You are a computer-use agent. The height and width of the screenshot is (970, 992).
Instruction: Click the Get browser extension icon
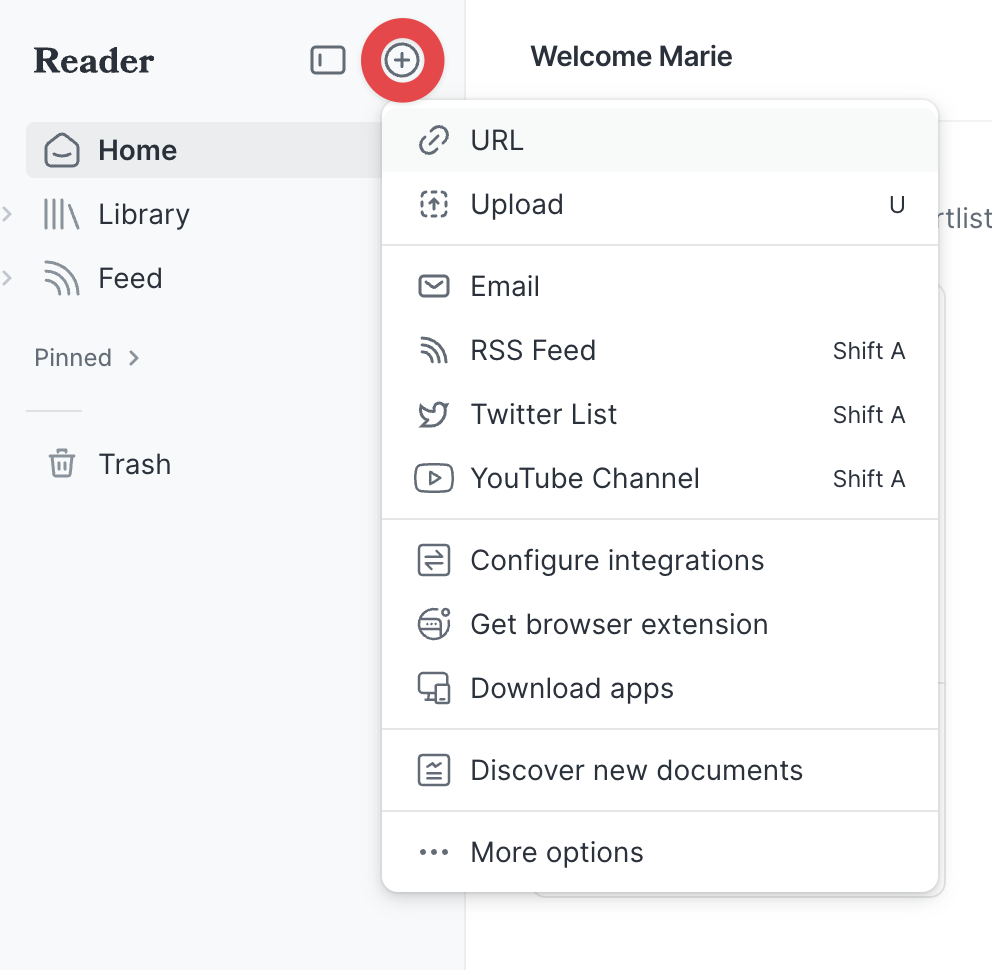pyautogui.click(x=433, y=624)
